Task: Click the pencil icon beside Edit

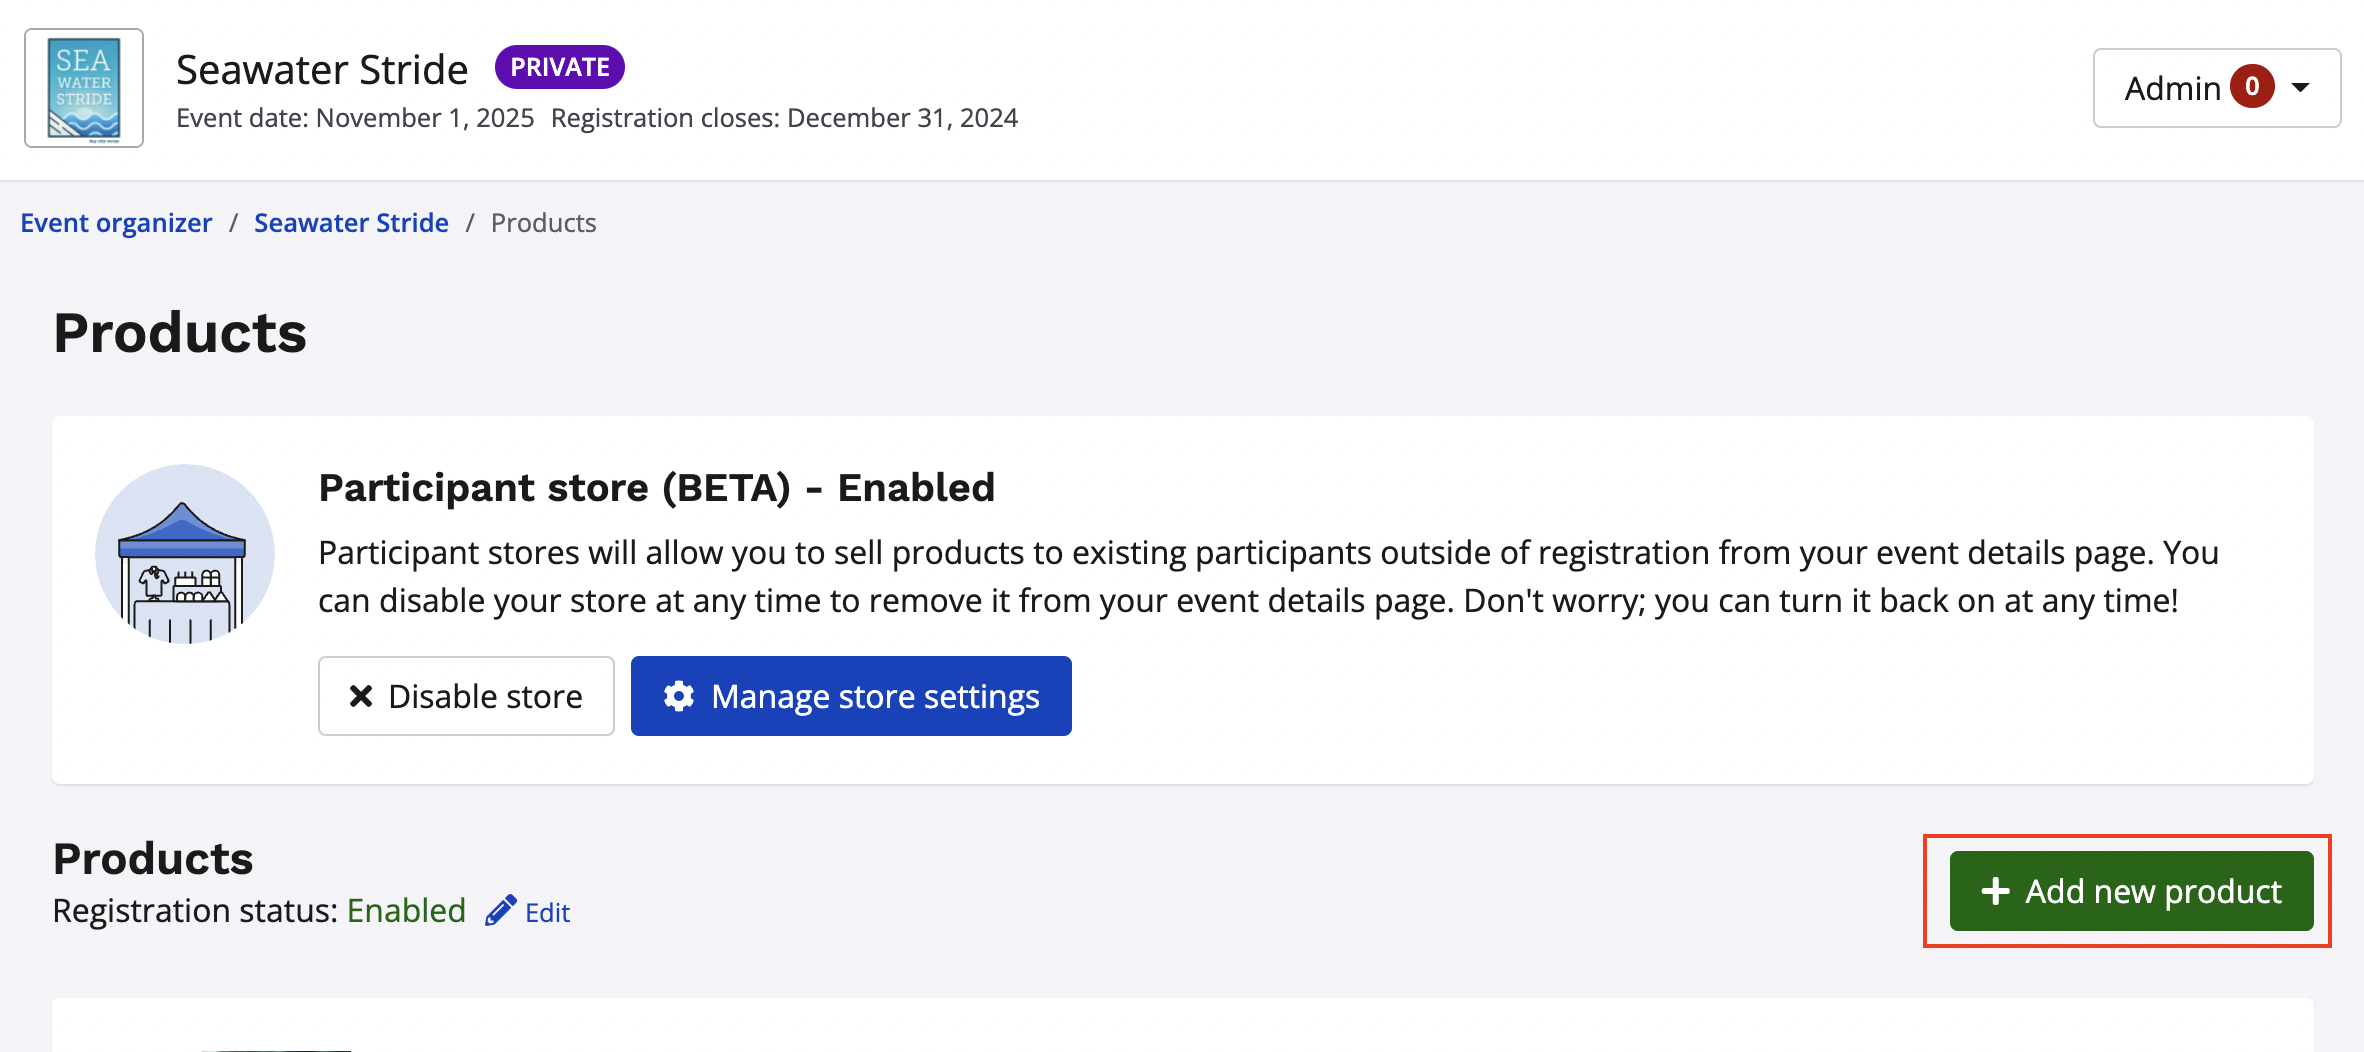Action: [x=500, y=911]
